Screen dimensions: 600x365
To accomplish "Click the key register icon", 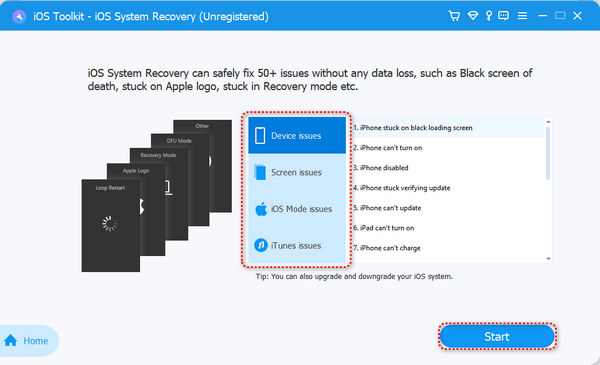I will click(x=489, y=16).
